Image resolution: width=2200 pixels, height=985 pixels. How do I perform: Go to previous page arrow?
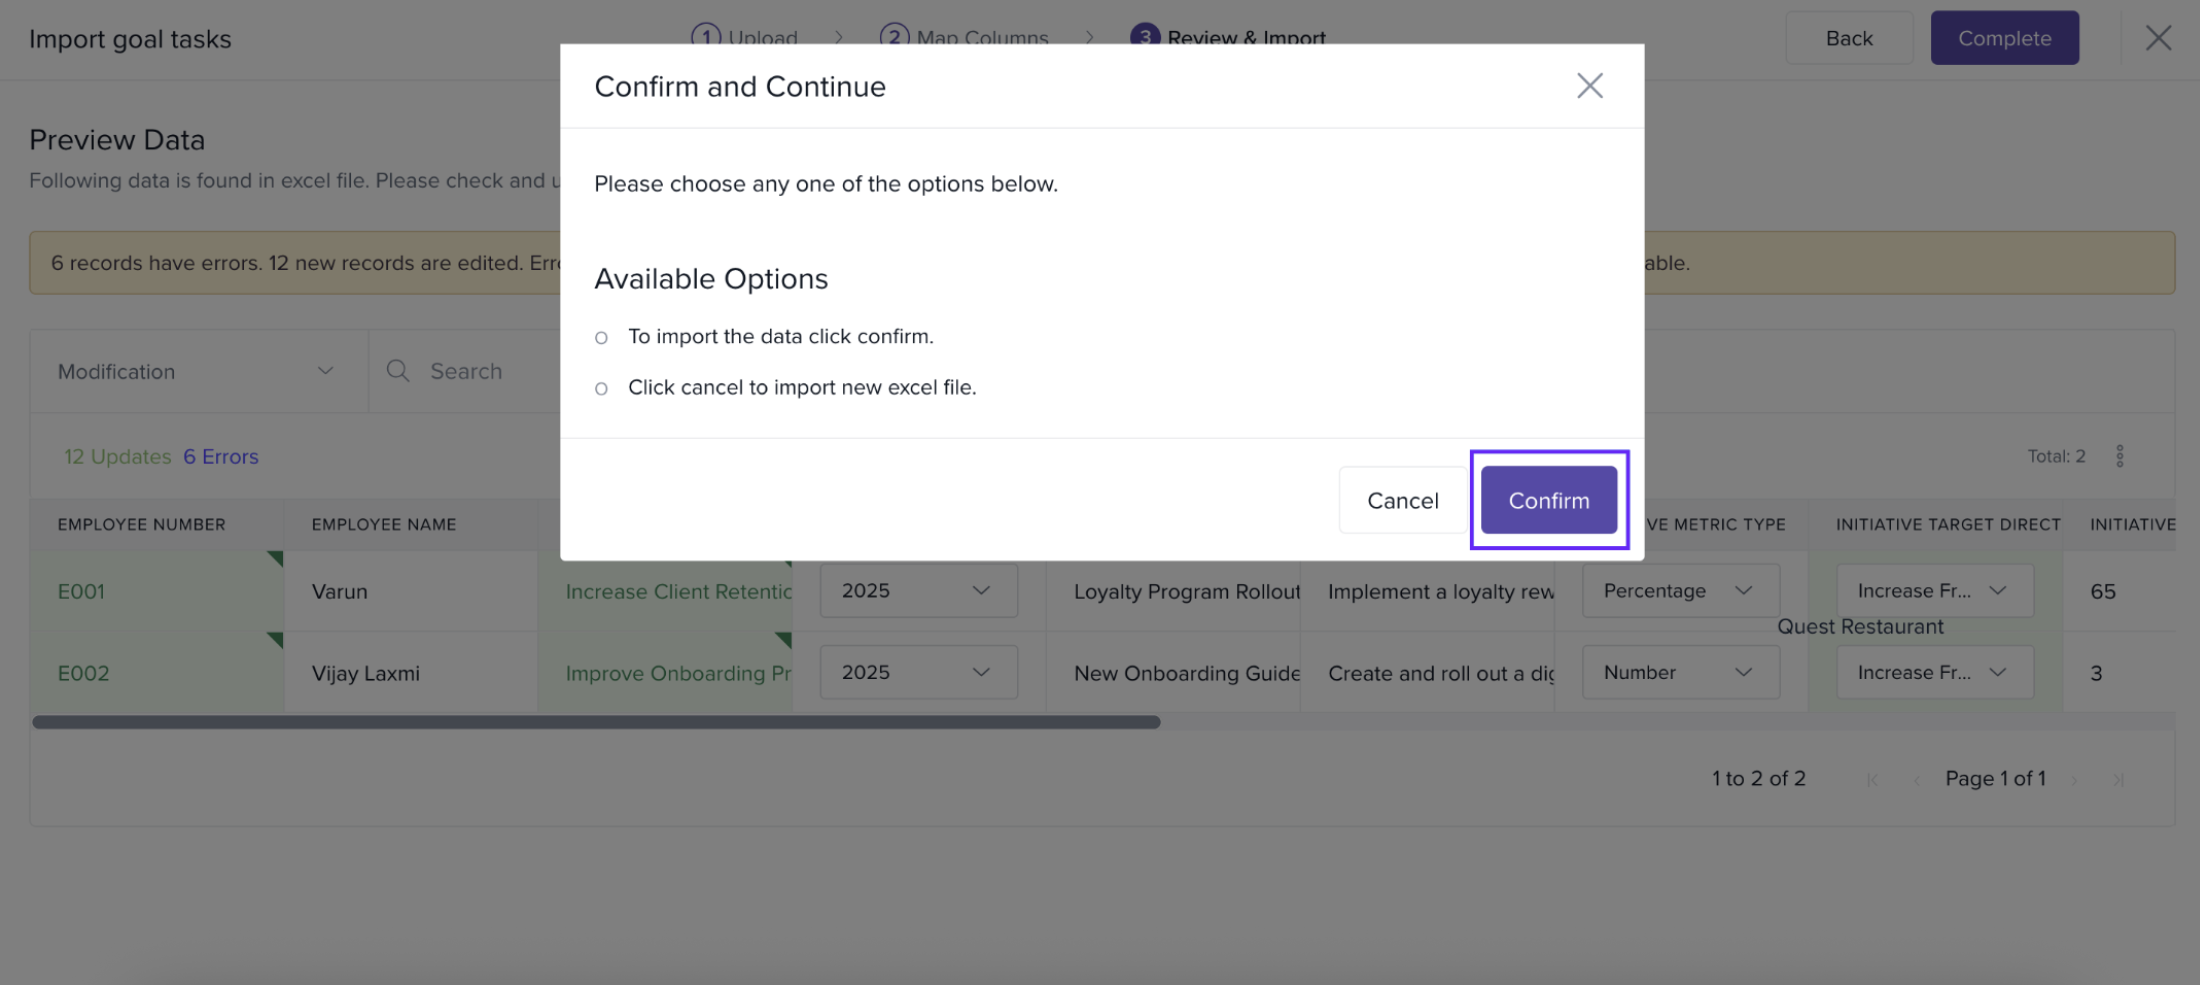1916,779
